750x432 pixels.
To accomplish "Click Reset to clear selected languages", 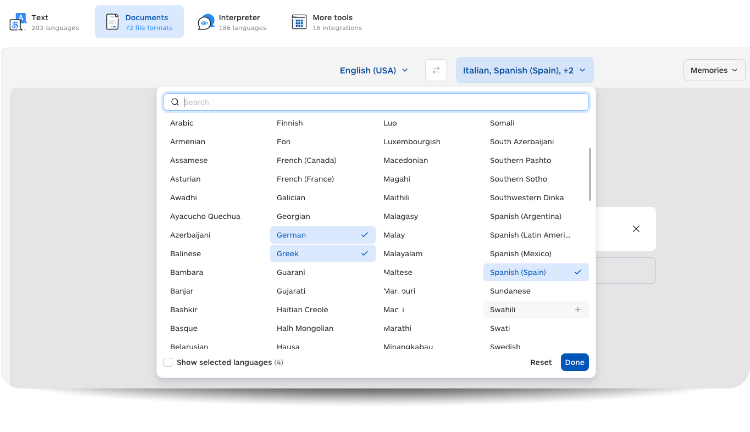I will (x=540, y=362).
